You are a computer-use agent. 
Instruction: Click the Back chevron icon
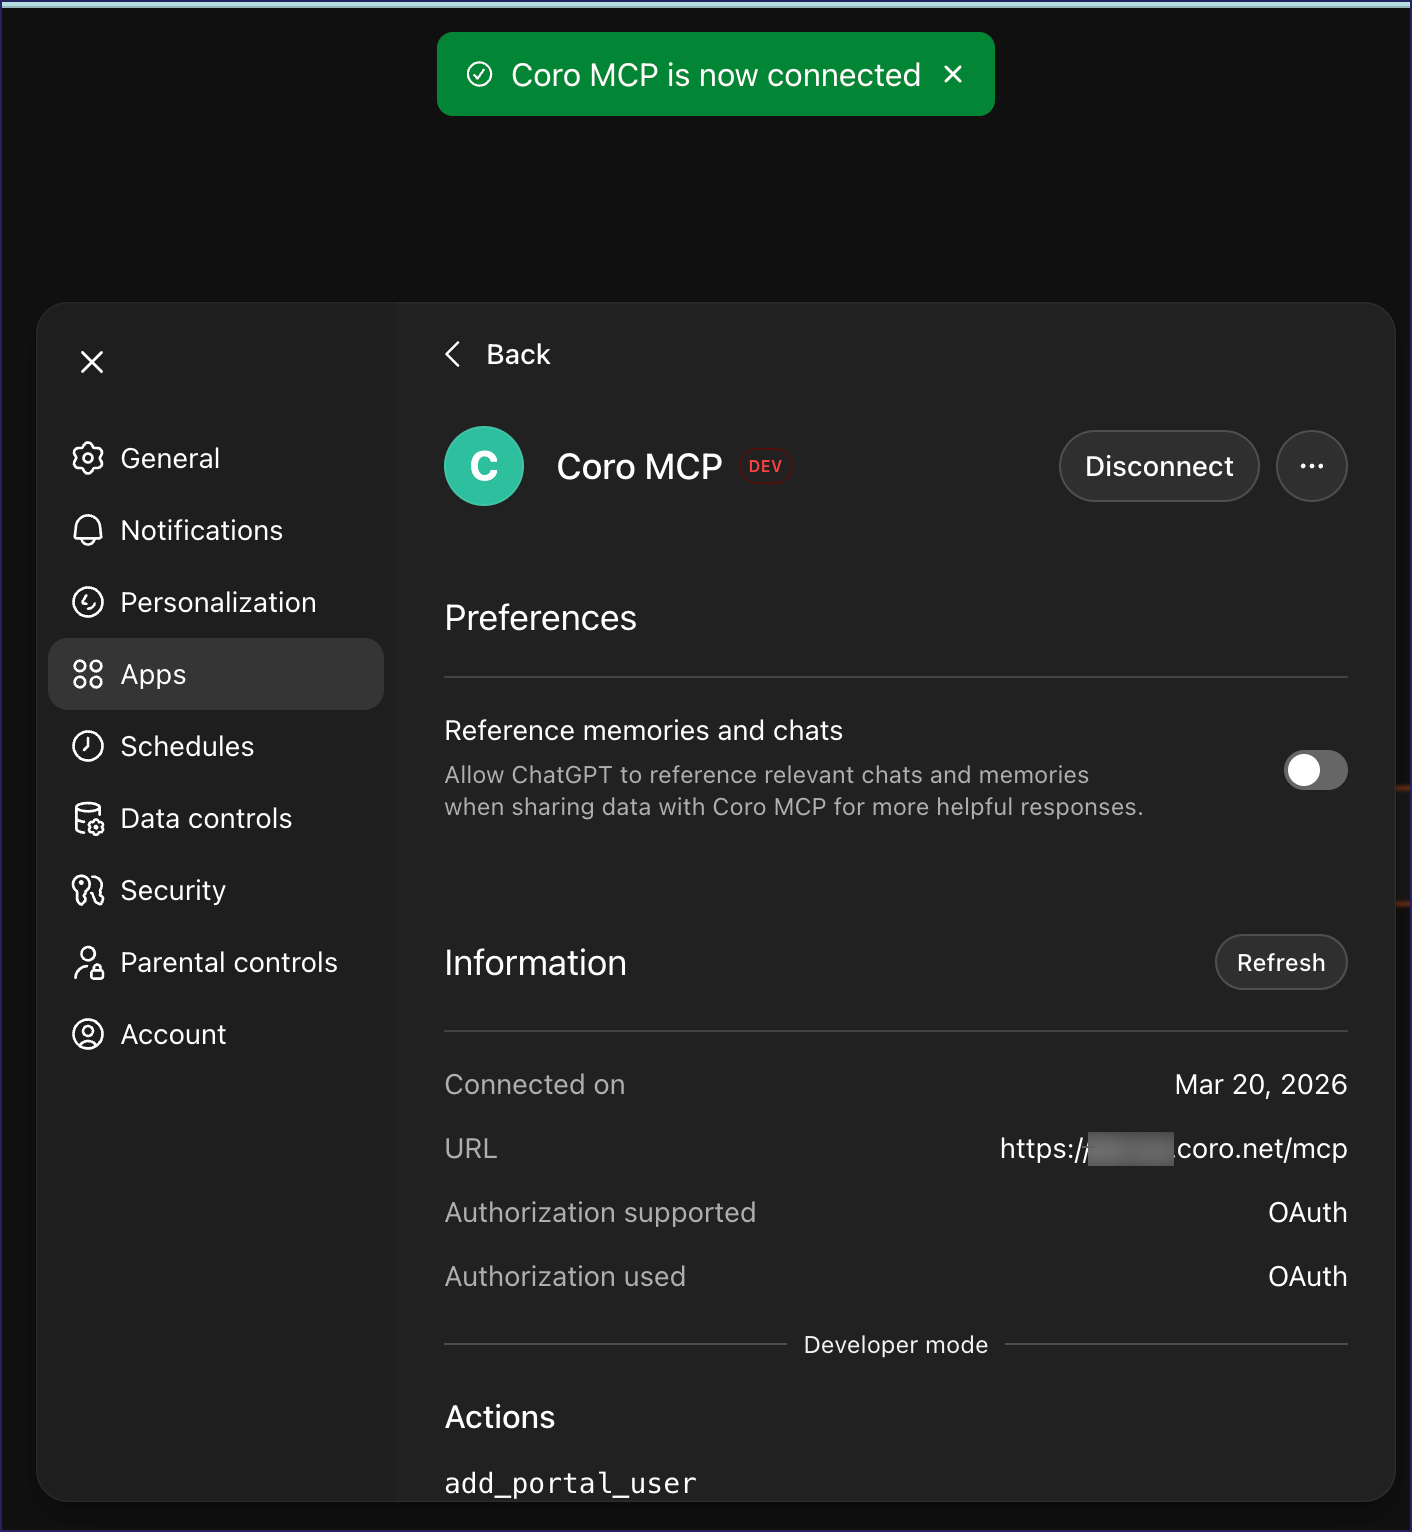[x=452, y=354]
